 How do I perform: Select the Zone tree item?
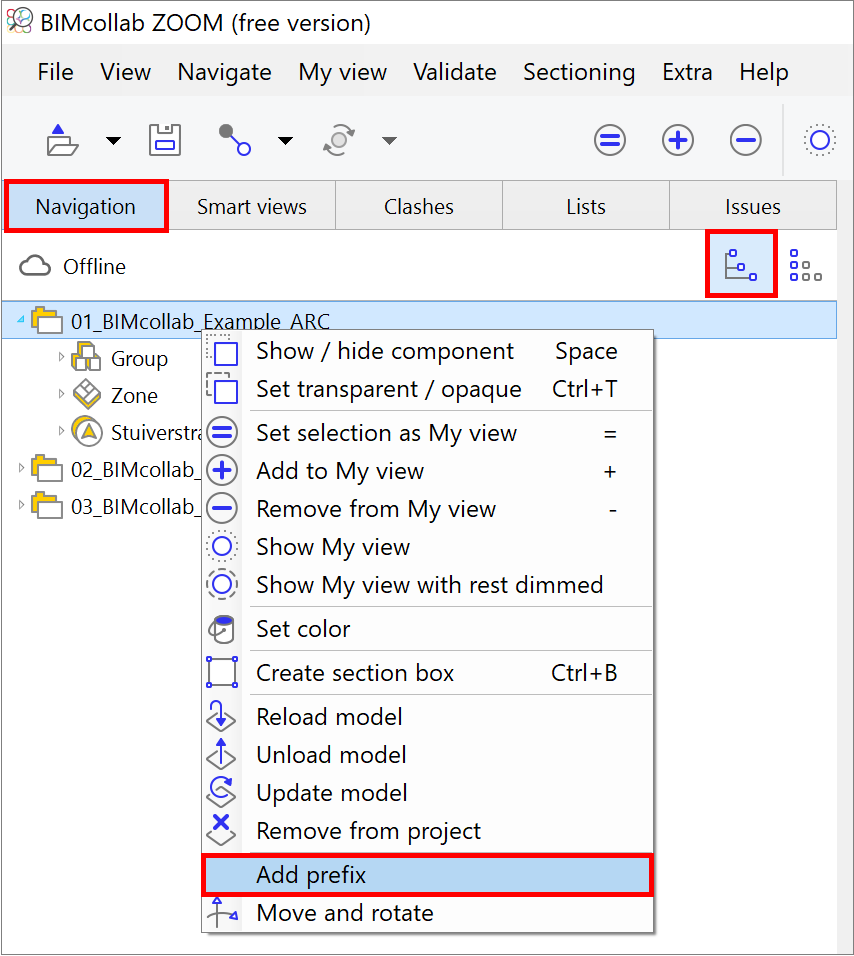(134, 396)
